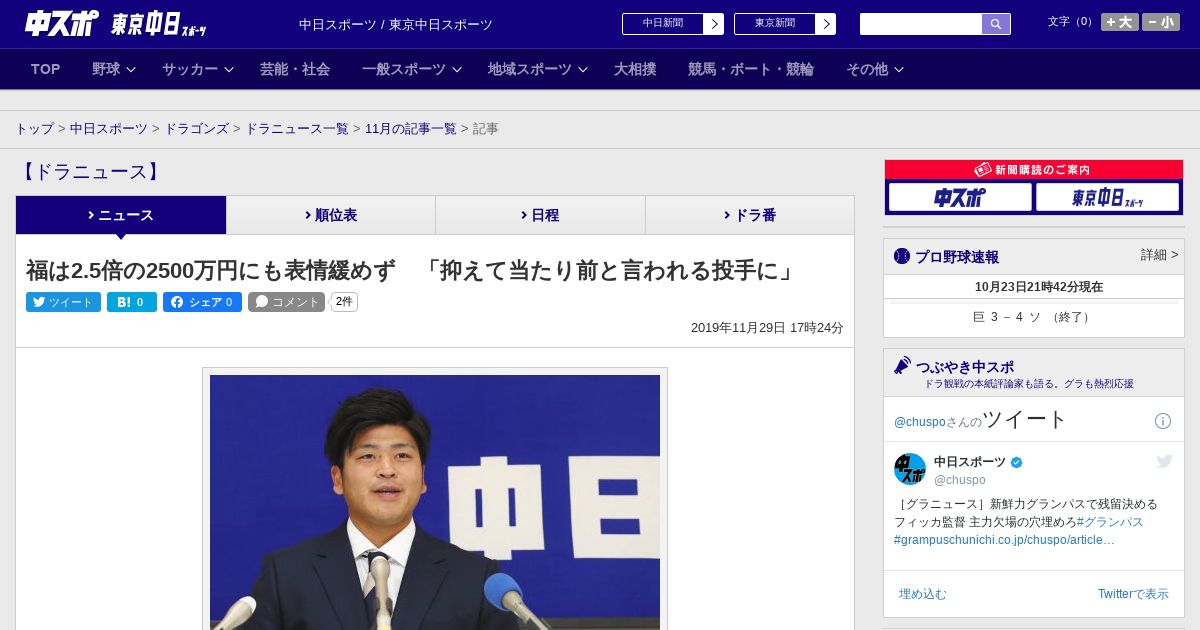The height and width of the screenshot is (630, 1200).
Task: Expand the 地域スポーツ dropdown menu
Action: coord(537,69)
